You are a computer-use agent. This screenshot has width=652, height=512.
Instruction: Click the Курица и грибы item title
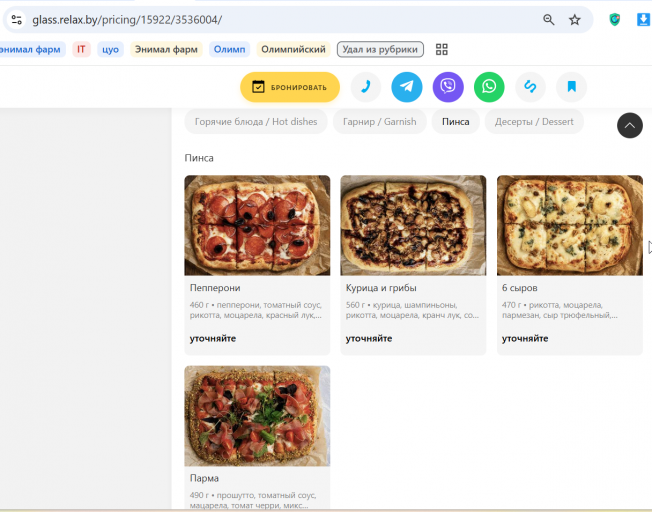[381, 288]
